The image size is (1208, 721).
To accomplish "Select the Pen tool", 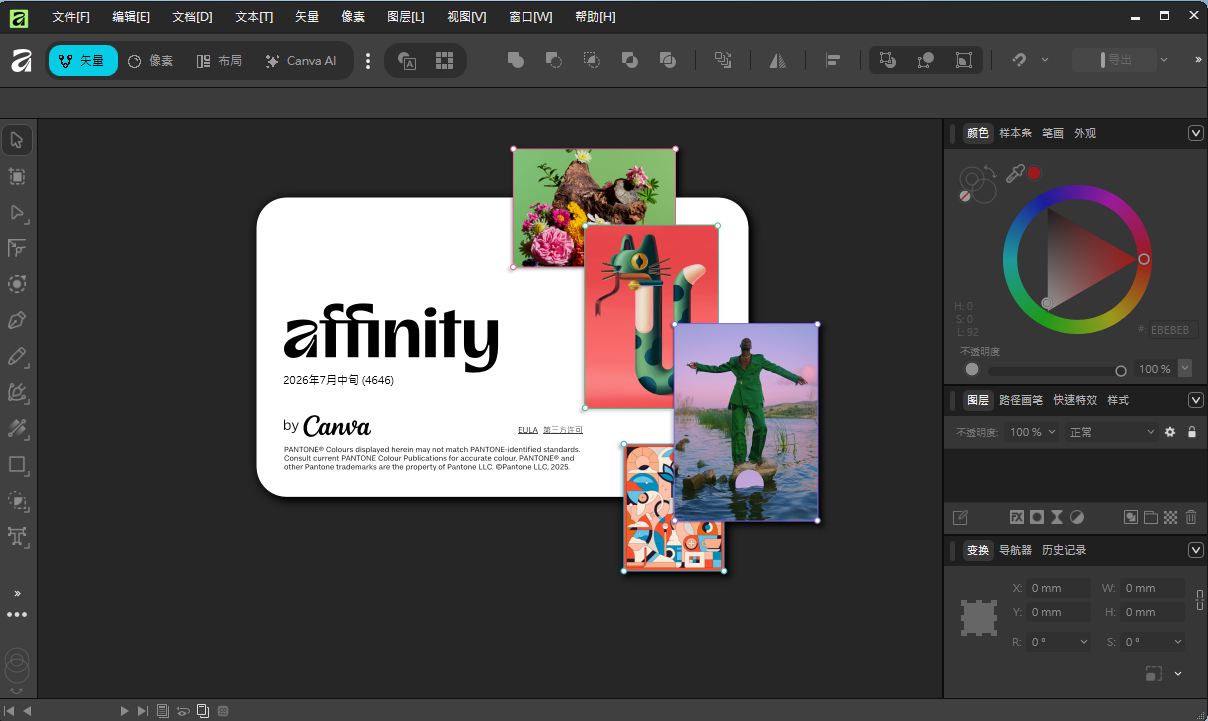I will coord(17,320).
